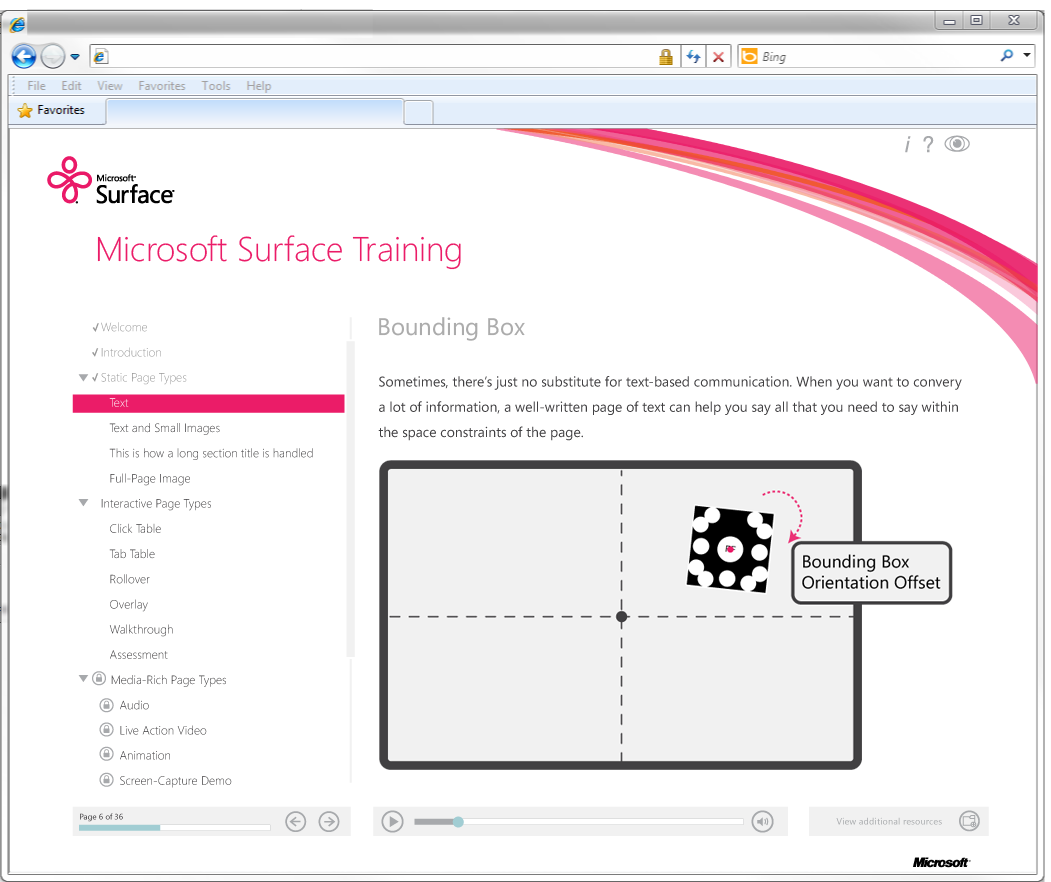Viewport: 1051px width, 882px height.
Task: Click the lock icon beside Live Action Video
Action: tap(106, 729)
